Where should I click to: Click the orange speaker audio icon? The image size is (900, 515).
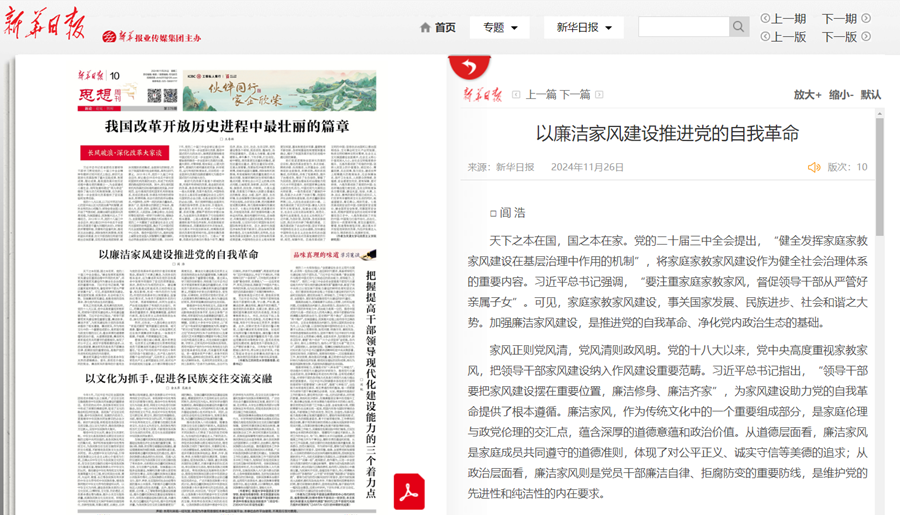(x=814, y=167)
